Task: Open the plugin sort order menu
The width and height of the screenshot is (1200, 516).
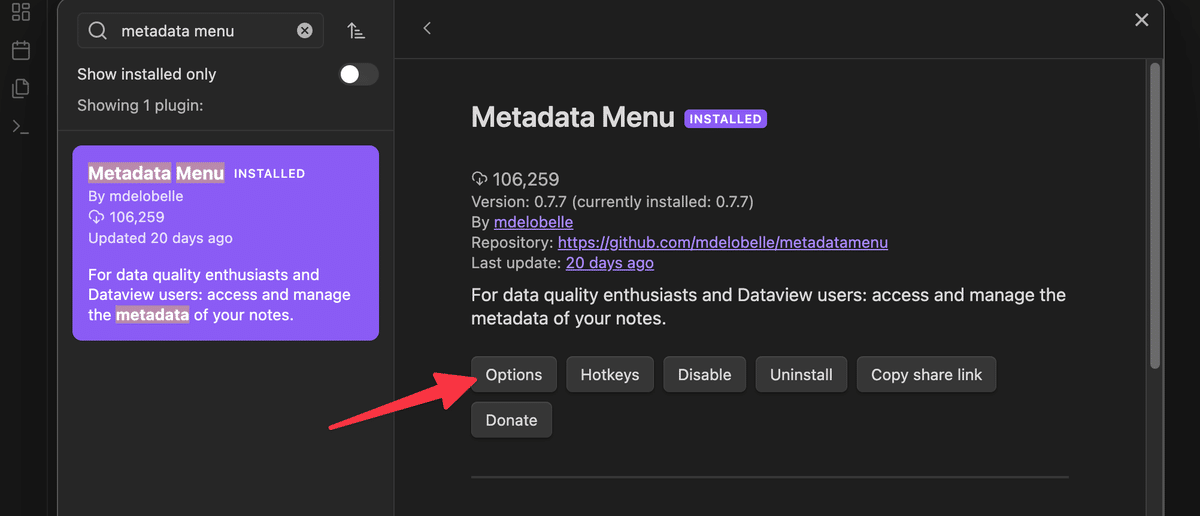Action: pyautogui.click(x=356, y=31)
